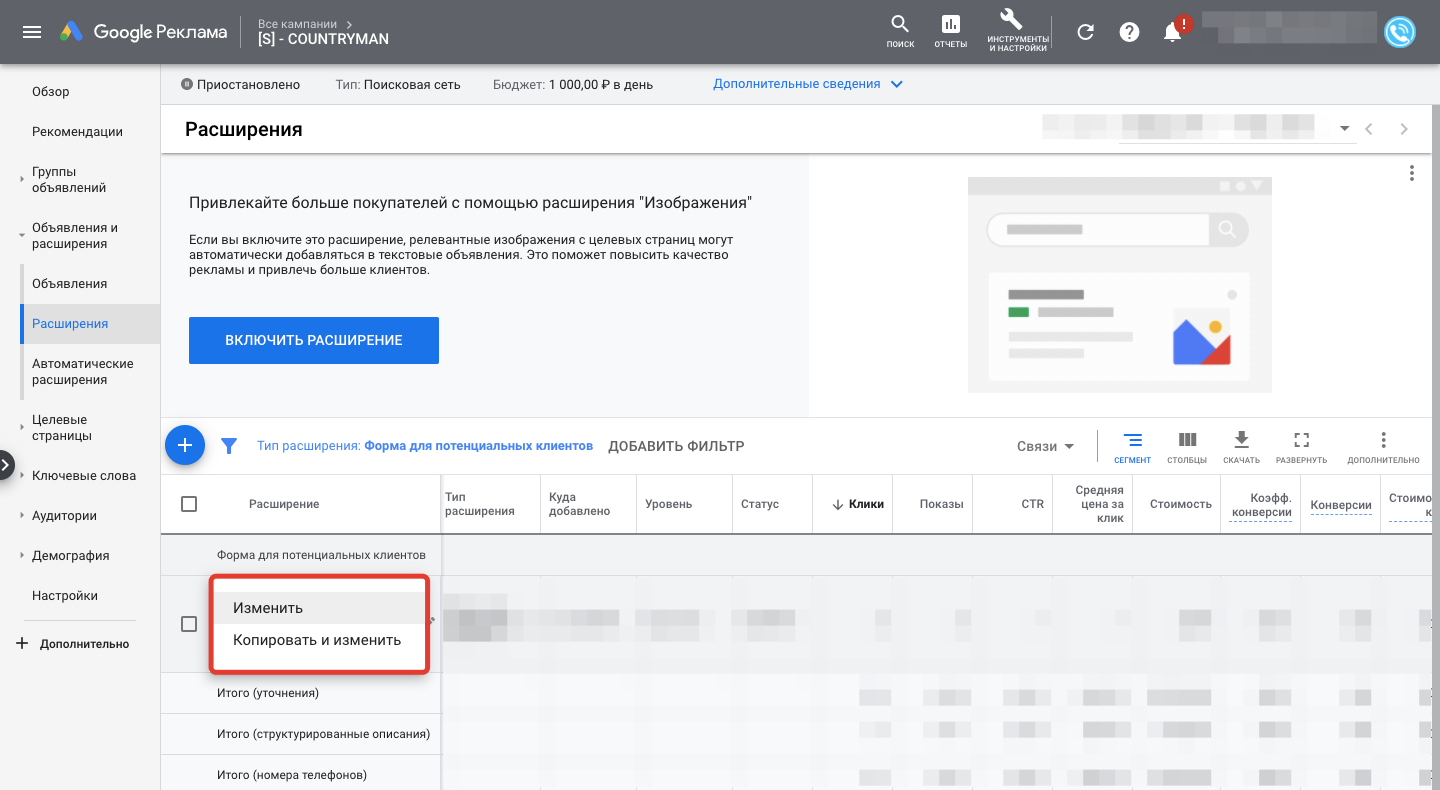Open three-dot menu of the promo card

(1411, 173)
